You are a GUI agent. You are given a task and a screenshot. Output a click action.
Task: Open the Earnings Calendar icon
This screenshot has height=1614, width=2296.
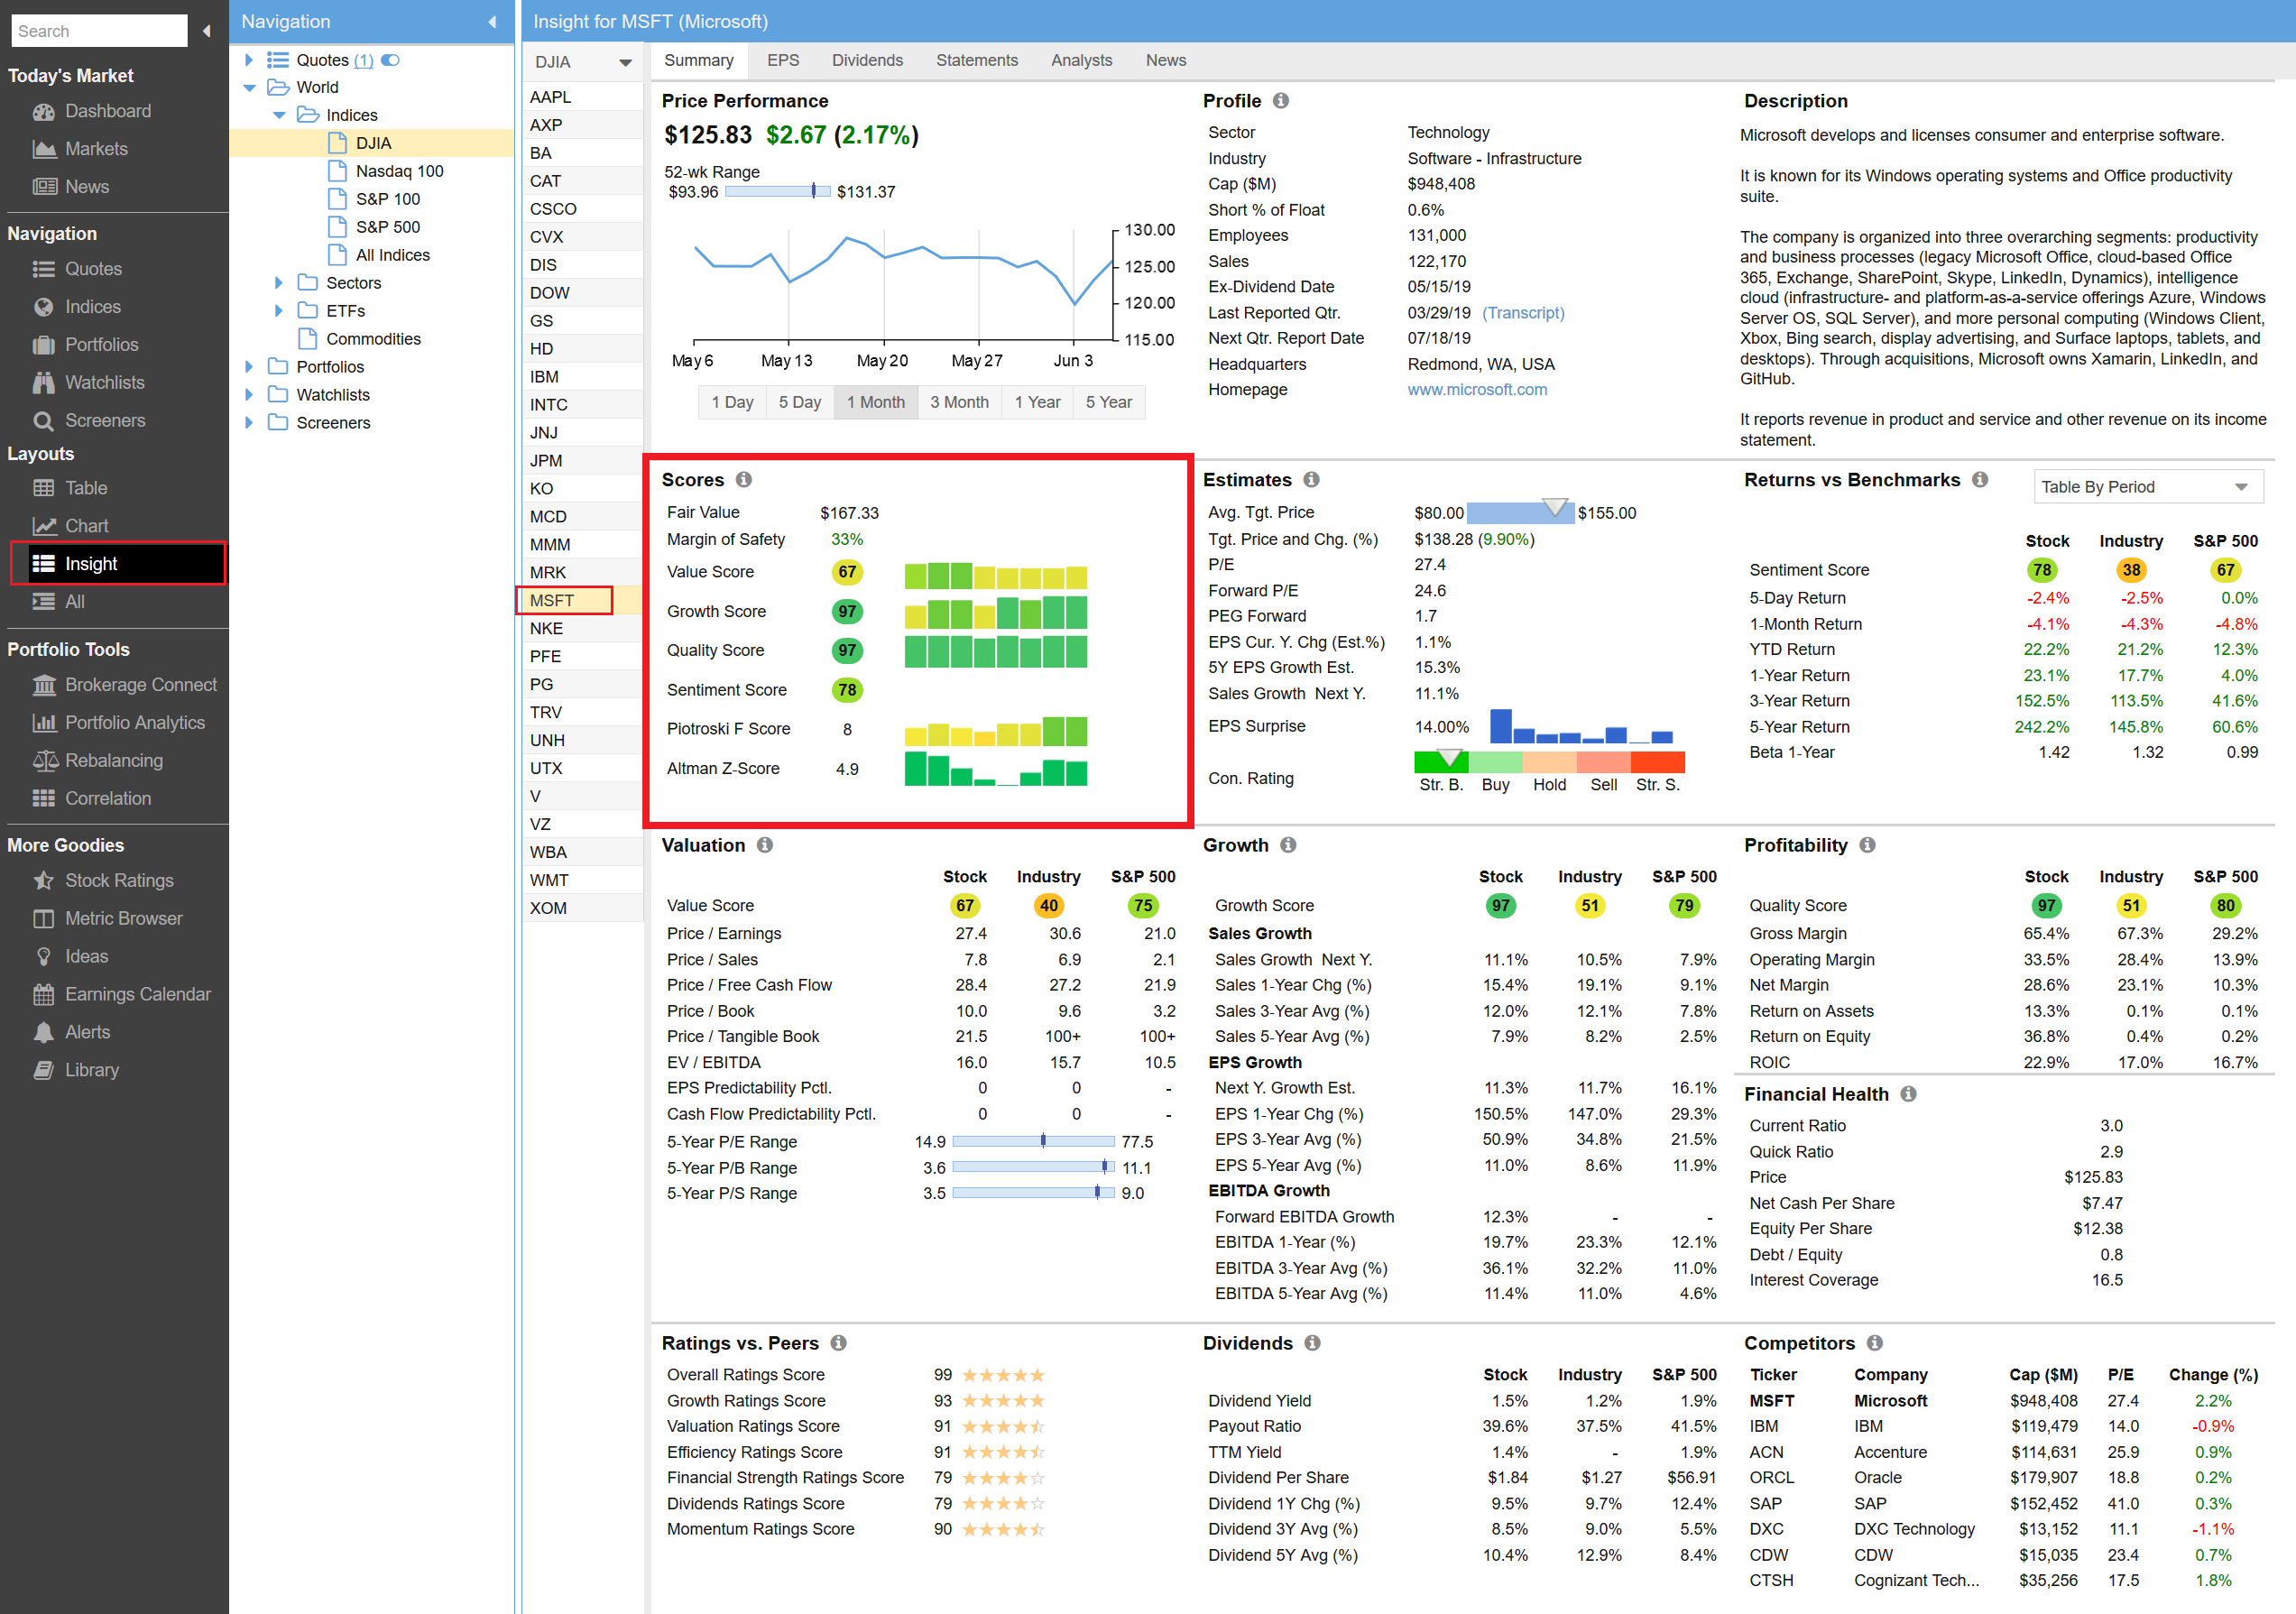pos(44,995)
